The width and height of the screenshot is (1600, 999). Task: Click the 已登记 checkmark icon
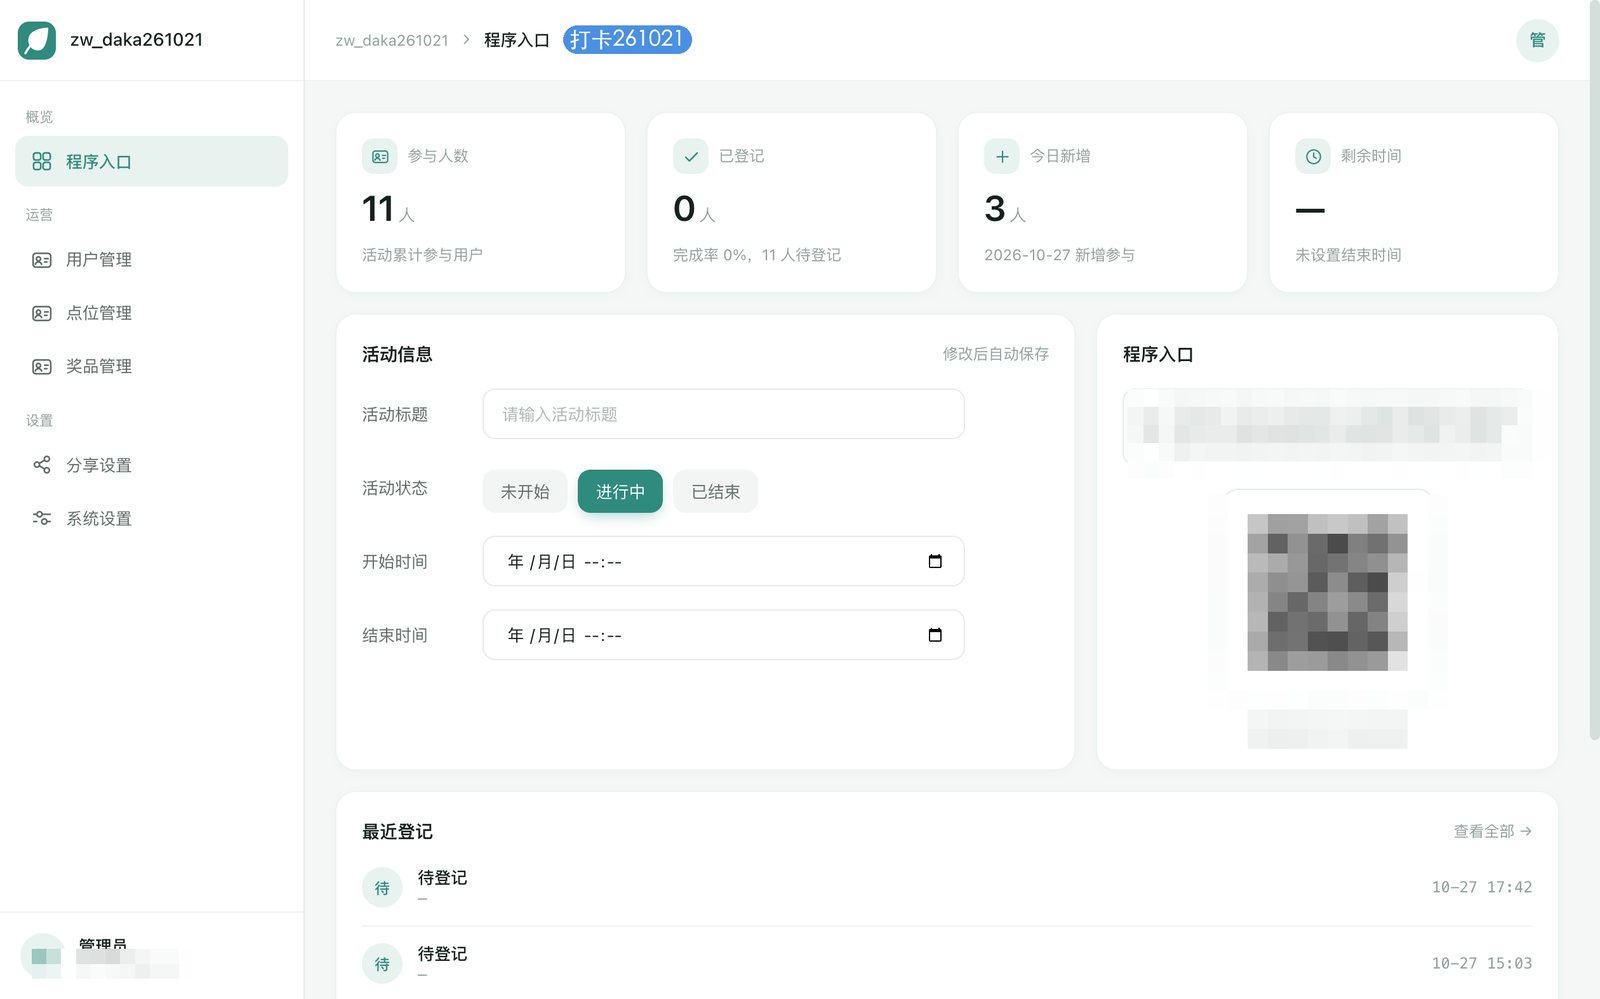click(x=691, y=156)
